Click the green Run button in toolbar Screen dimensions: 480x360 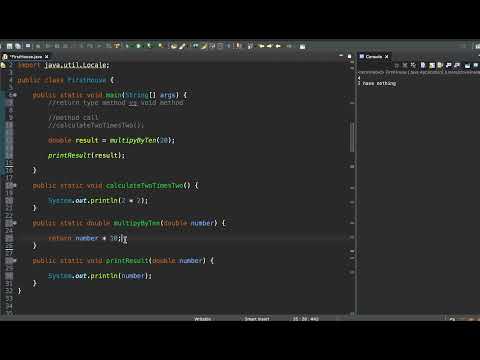[138, 46]
